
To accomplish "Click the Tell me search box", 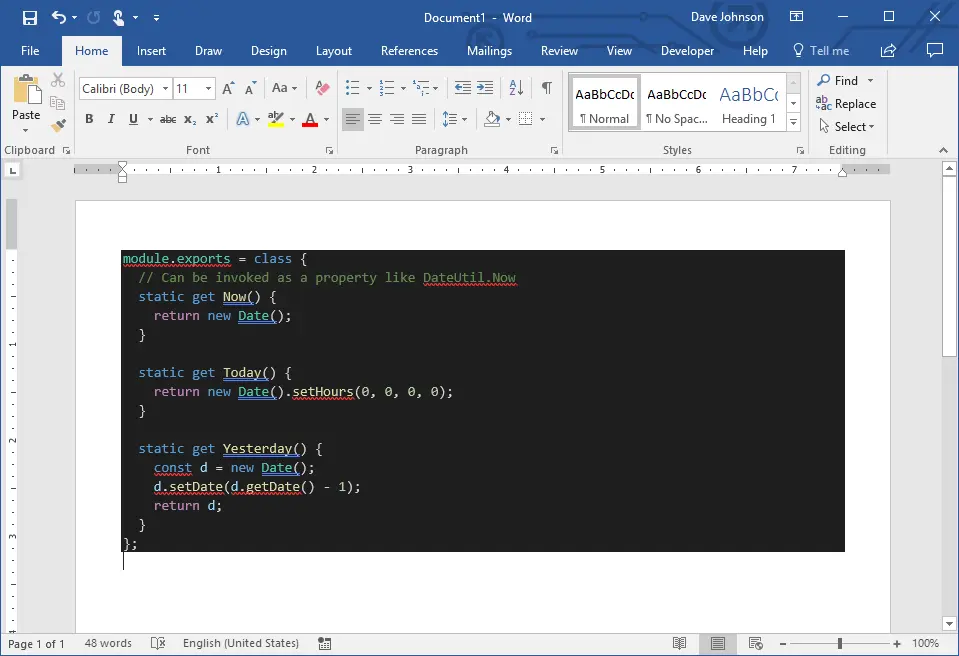I will coord(821,51).
